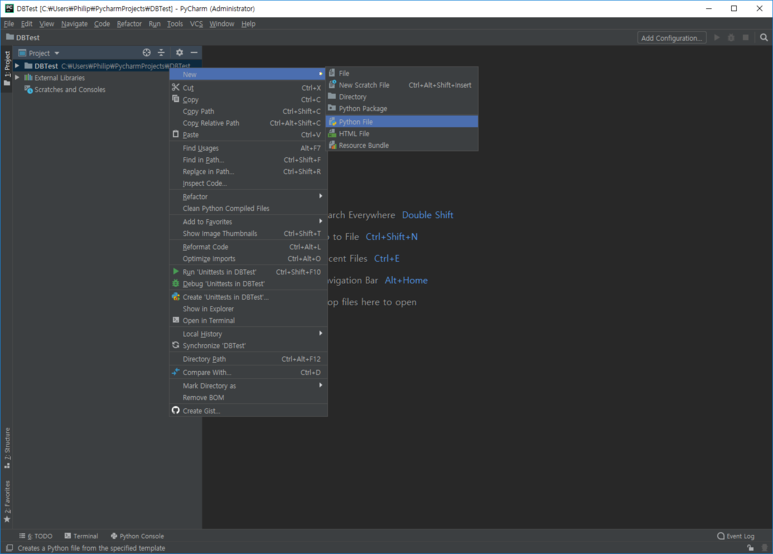Choose Optimize Imports entry

pos(248,259)
